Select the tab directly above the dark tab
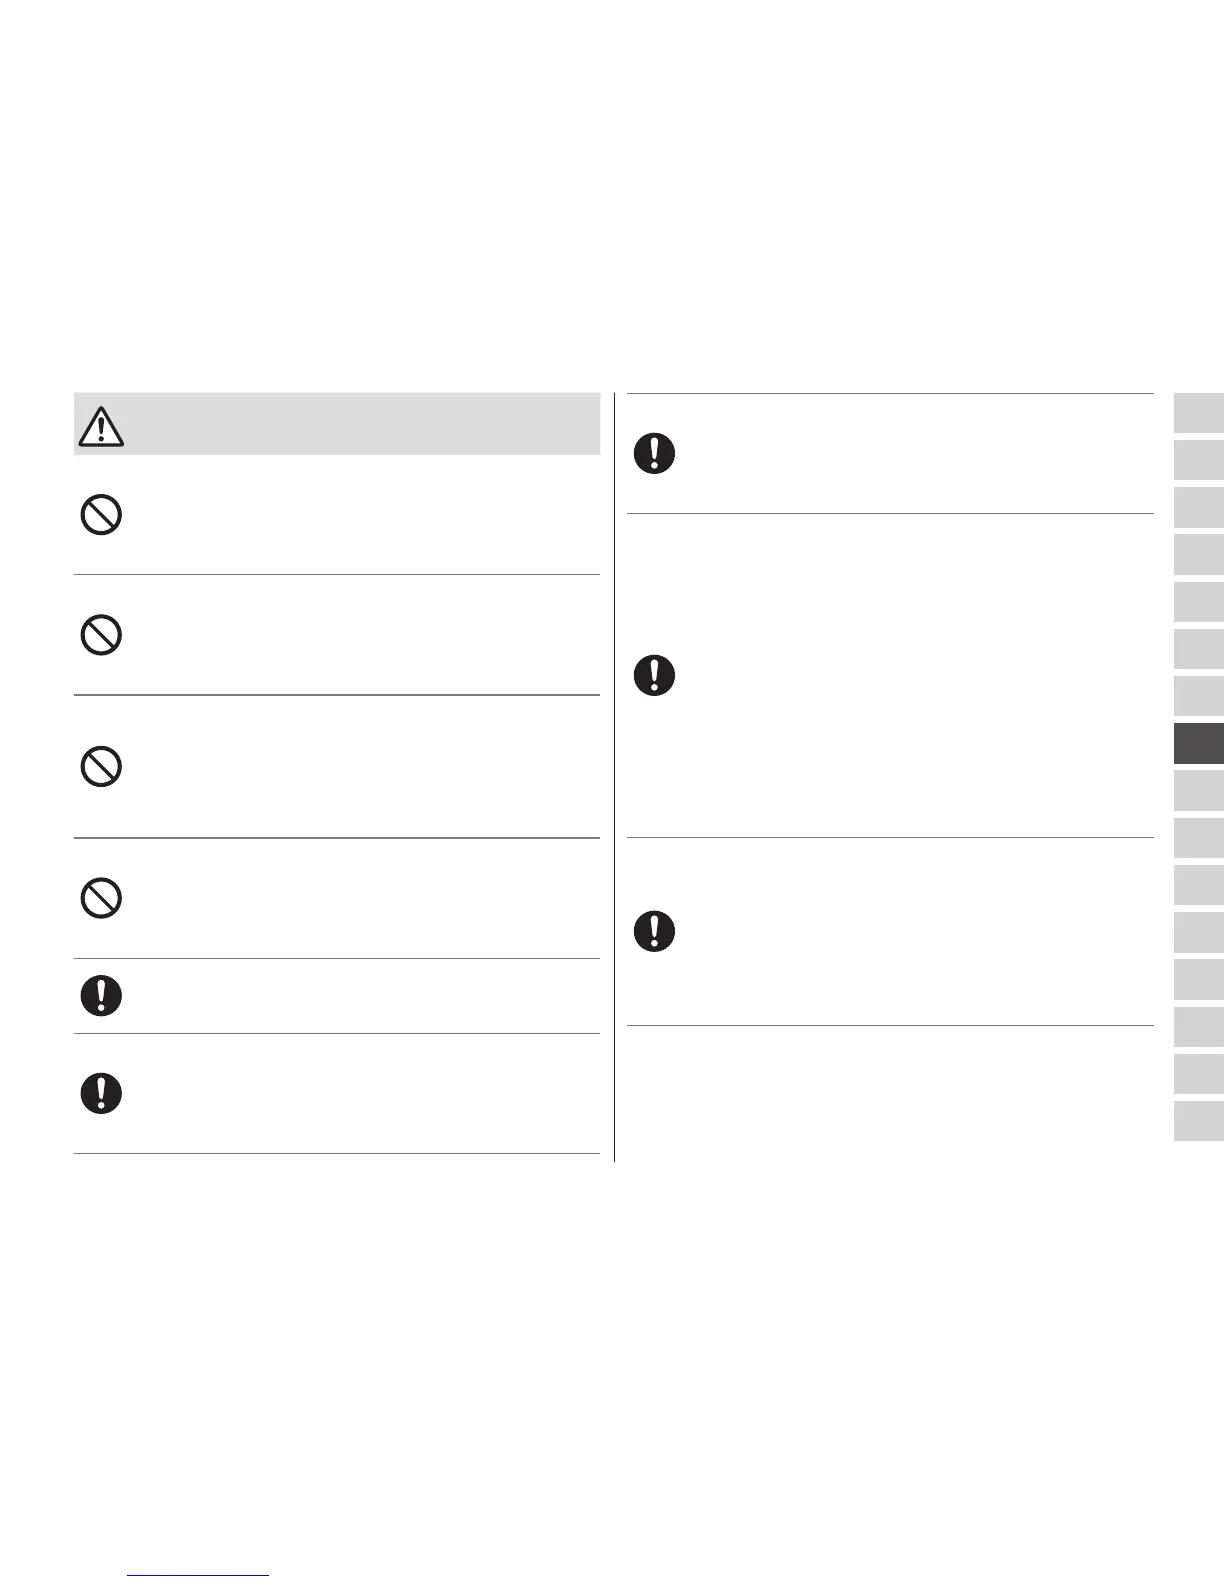Image resolution: width=1224 pixels, height=1584 pixels. pos(1198,696)
